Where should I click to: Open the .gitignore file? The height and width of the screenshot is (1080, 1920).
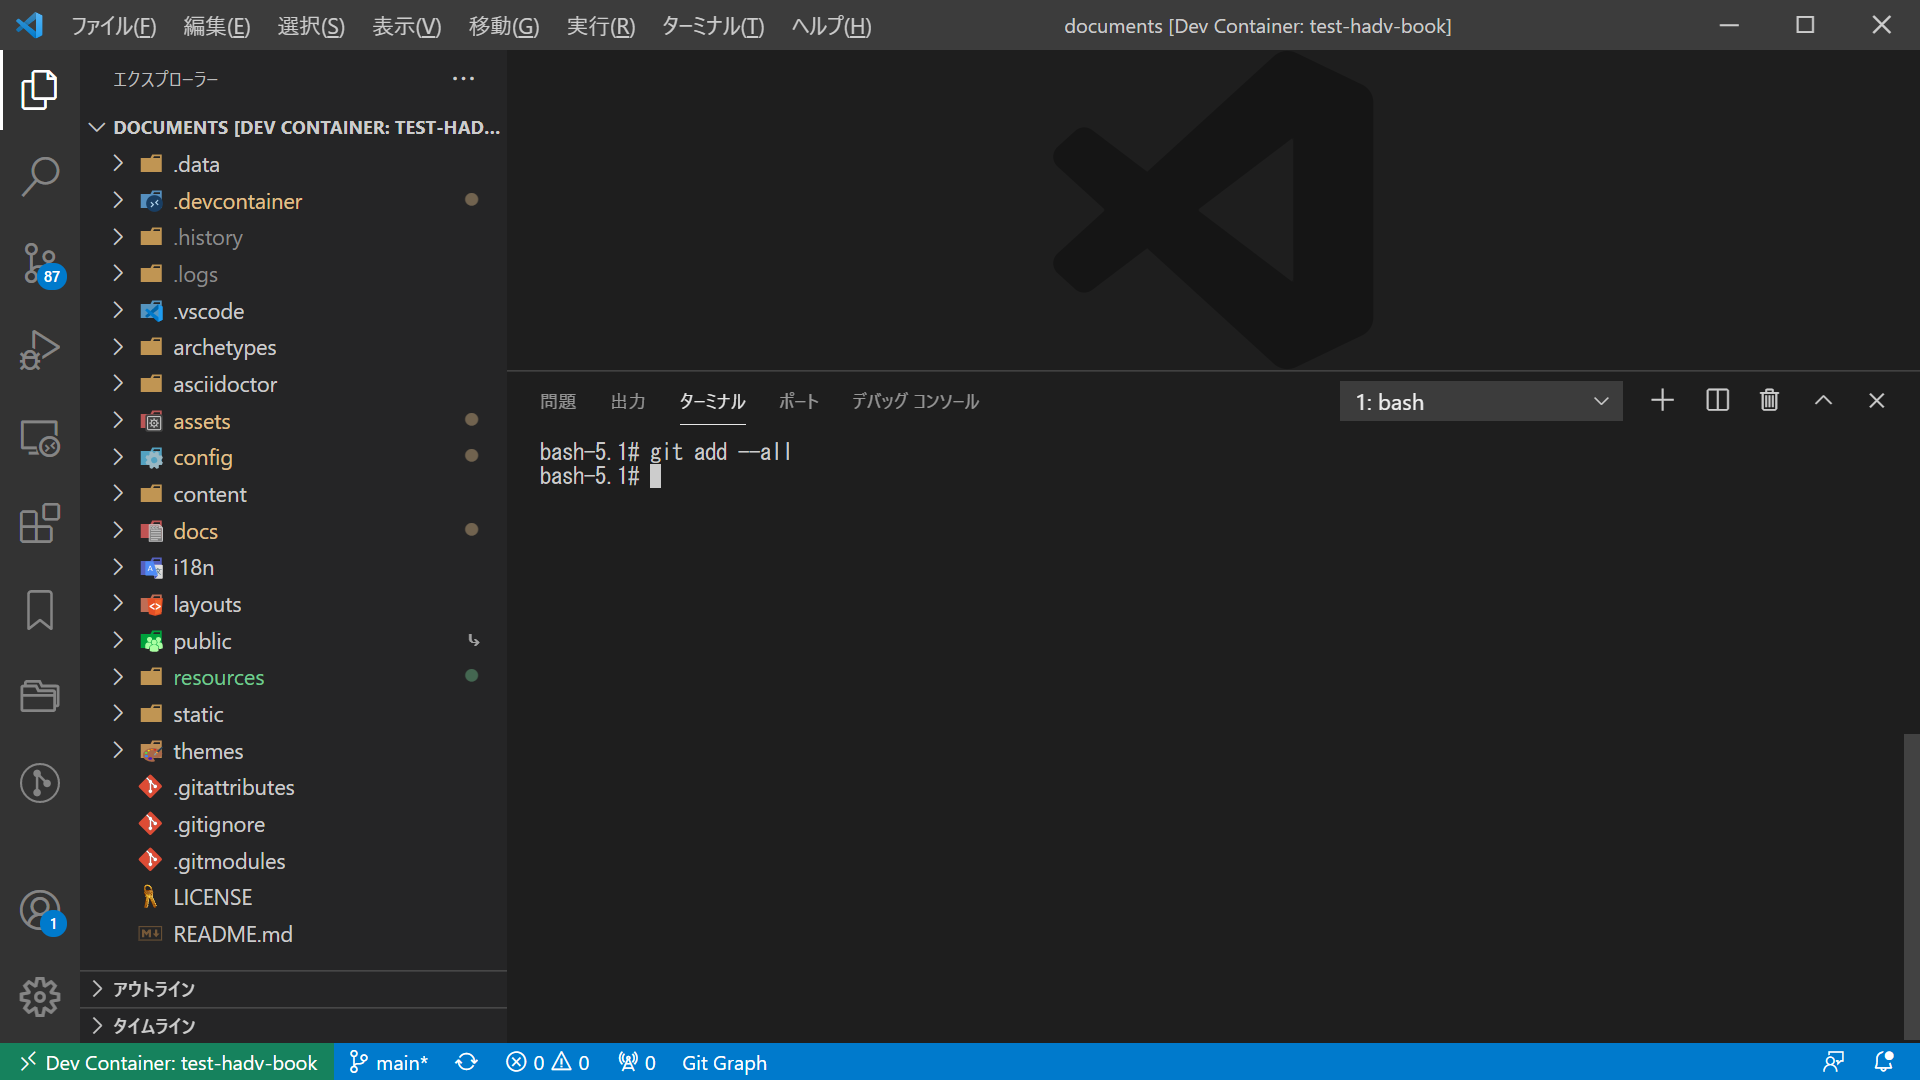pyautogui.click(x=294, y=824)
